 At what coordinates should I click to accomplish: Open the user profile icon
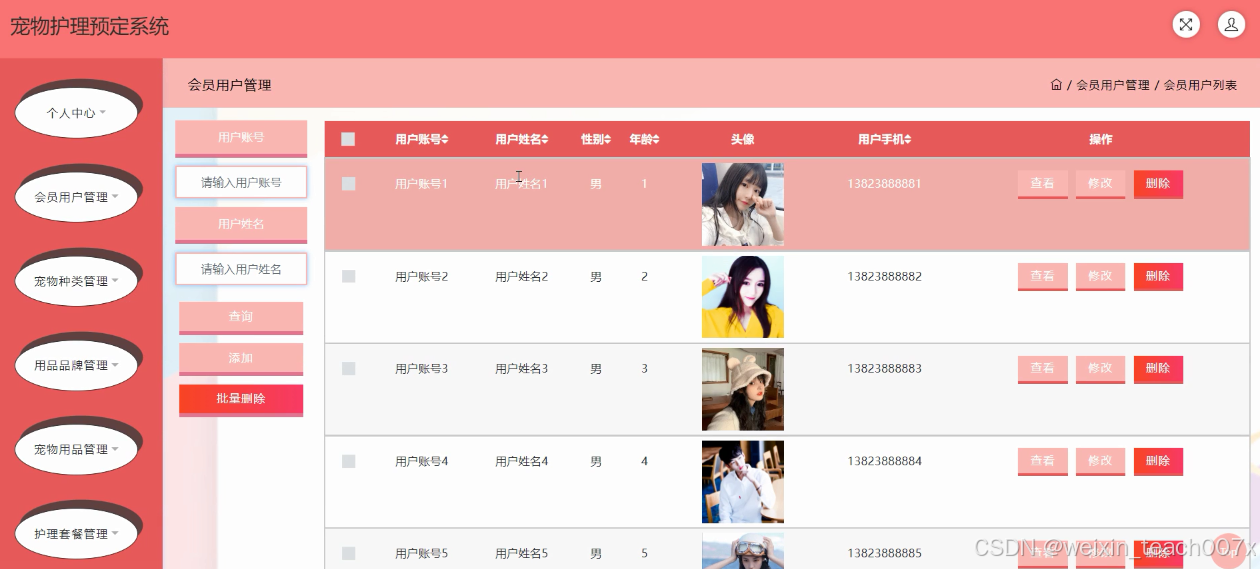1231,25
